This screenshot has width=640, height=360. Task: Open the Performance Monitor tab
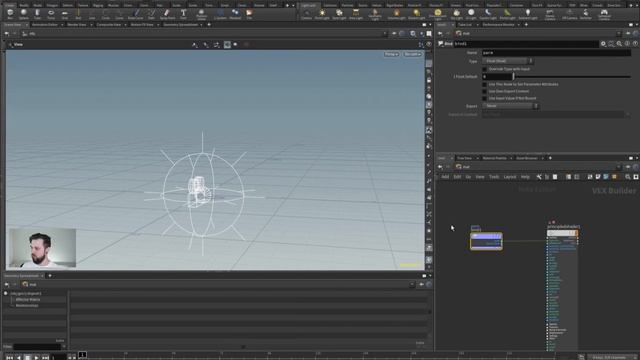click(x=498, y=25)
